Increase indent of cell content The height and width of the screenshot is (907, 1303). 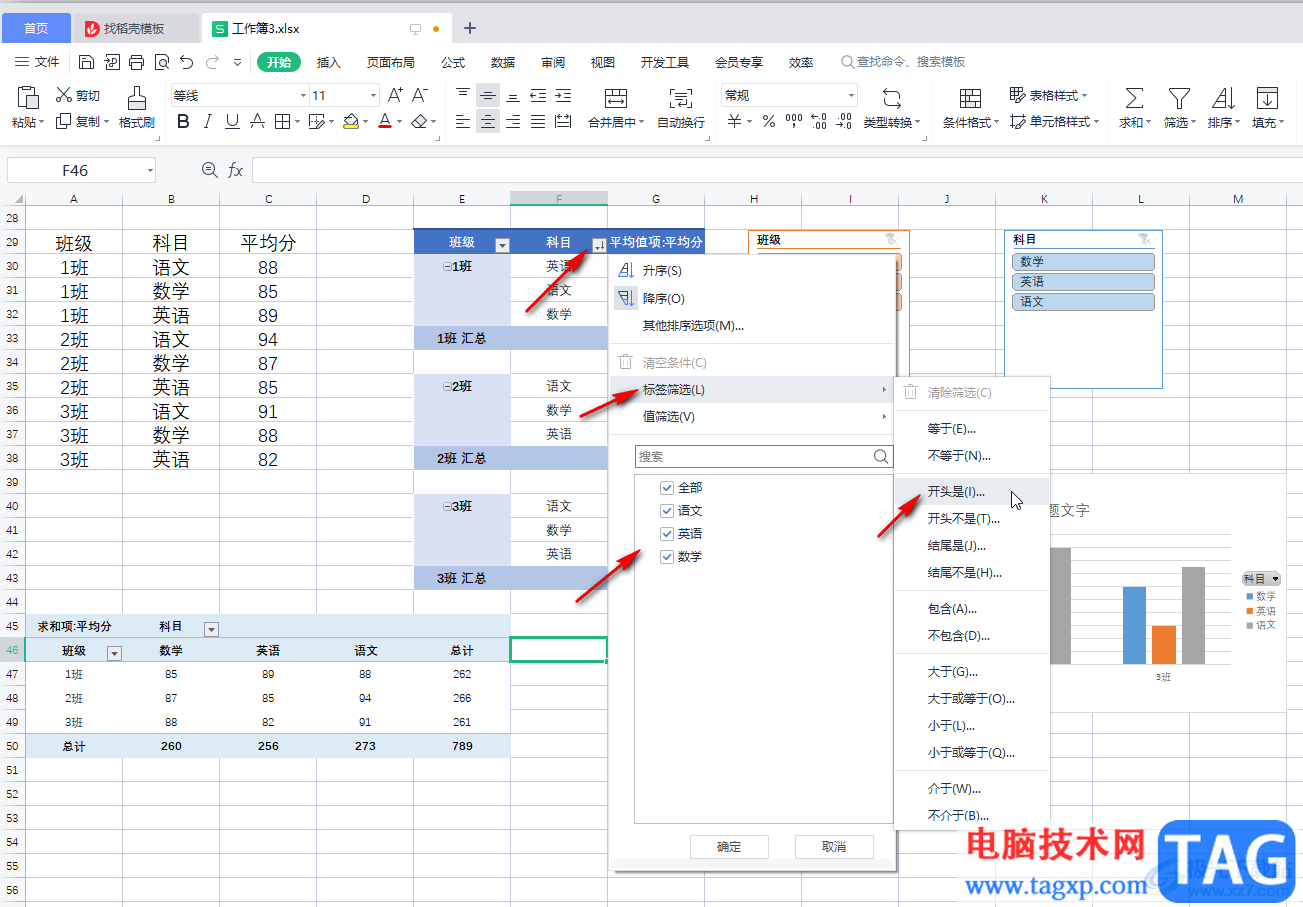click(563, 96)
